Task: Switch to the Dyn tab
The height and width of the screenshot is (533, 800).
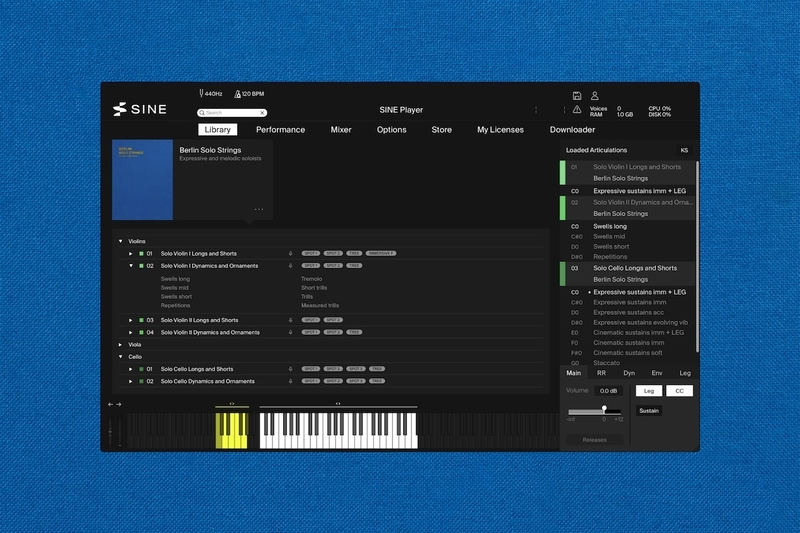Action: coord(629,373)
